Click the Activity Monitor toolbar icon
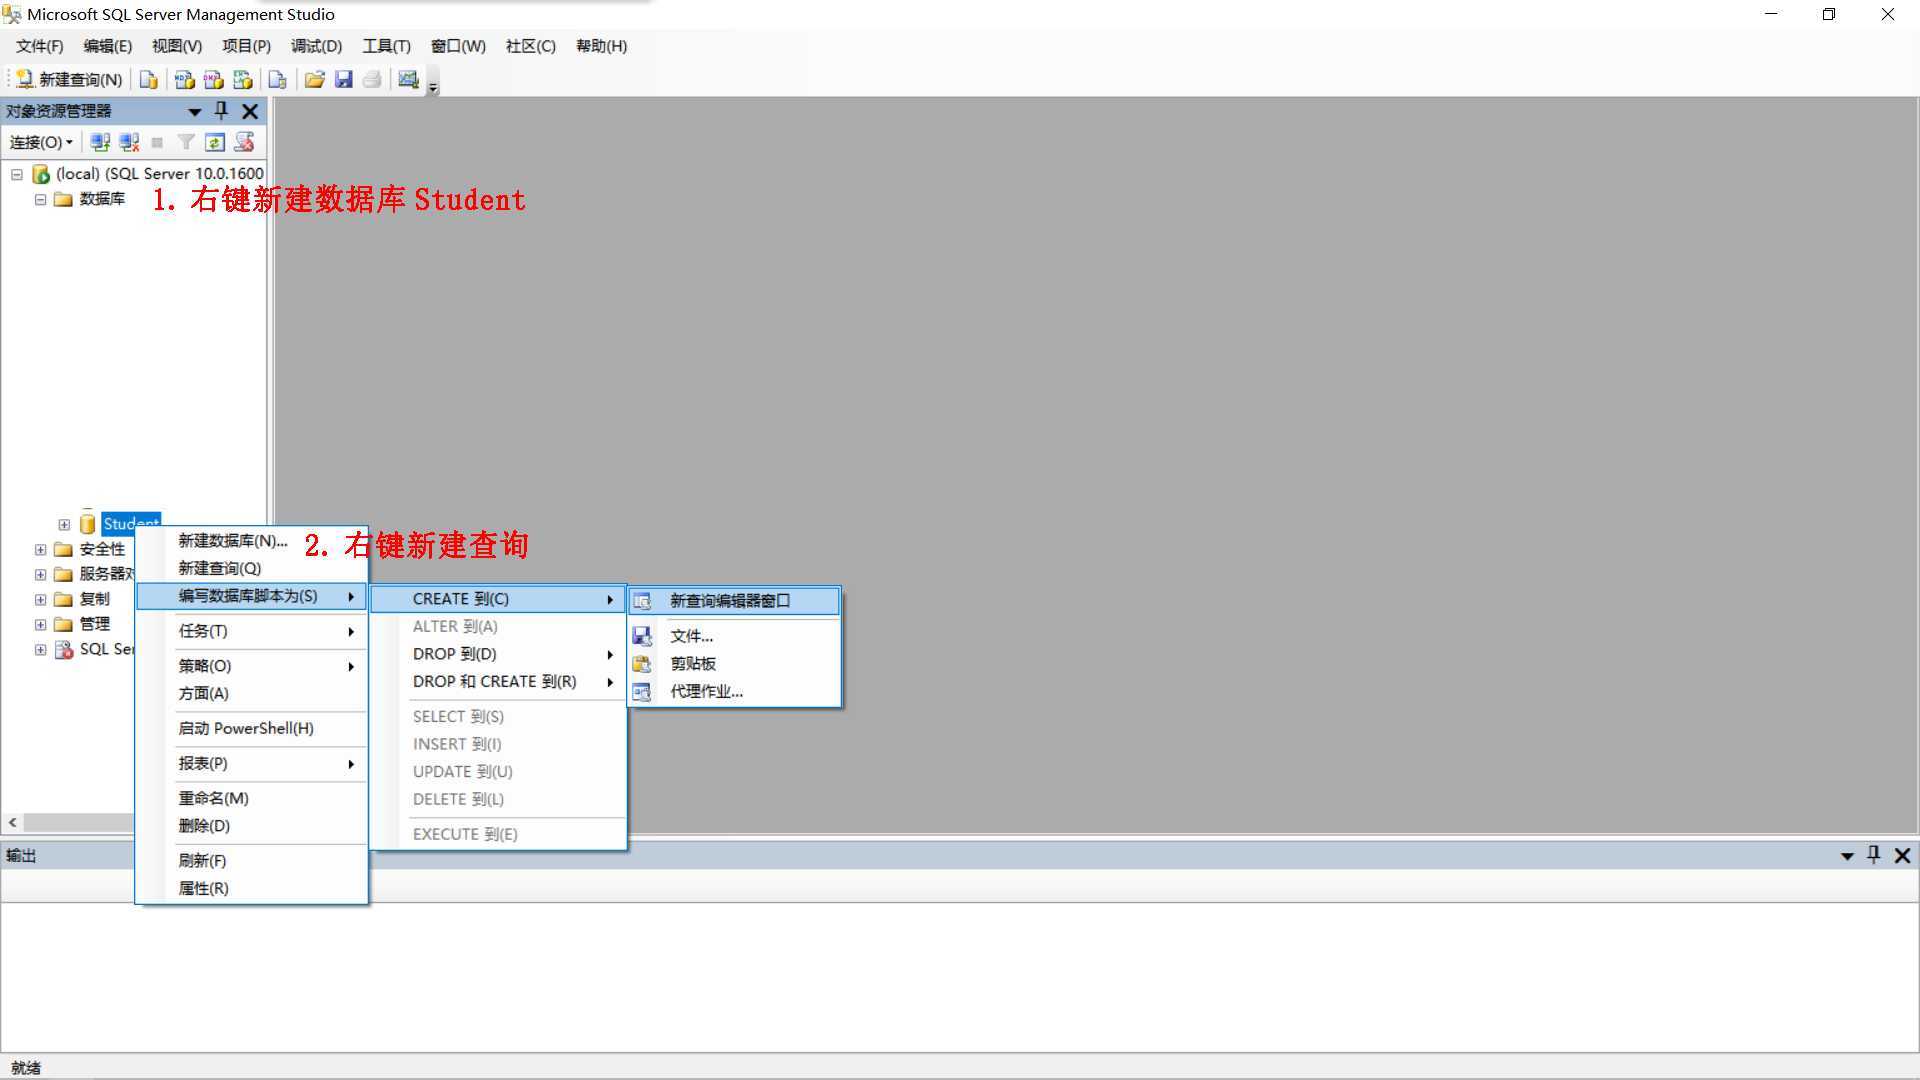 click(408, 80)
